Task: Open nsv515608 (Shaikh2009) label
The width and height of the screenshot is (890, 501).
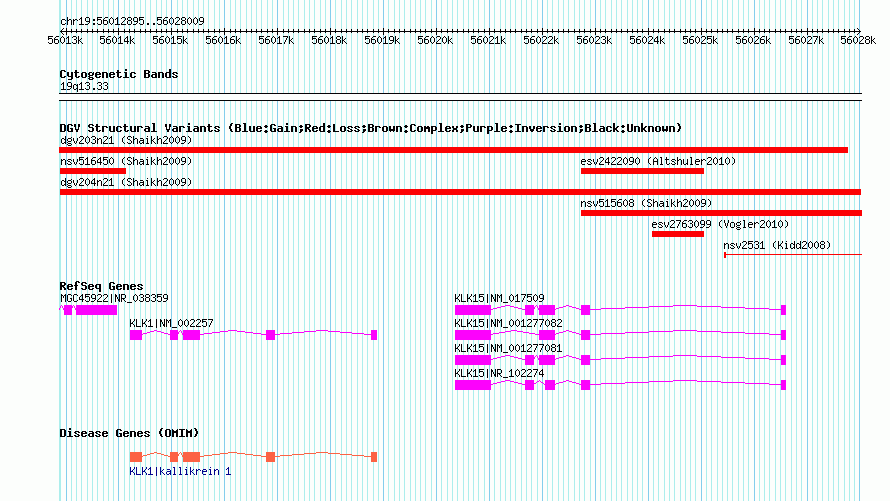Action: [x=646, y=203]
